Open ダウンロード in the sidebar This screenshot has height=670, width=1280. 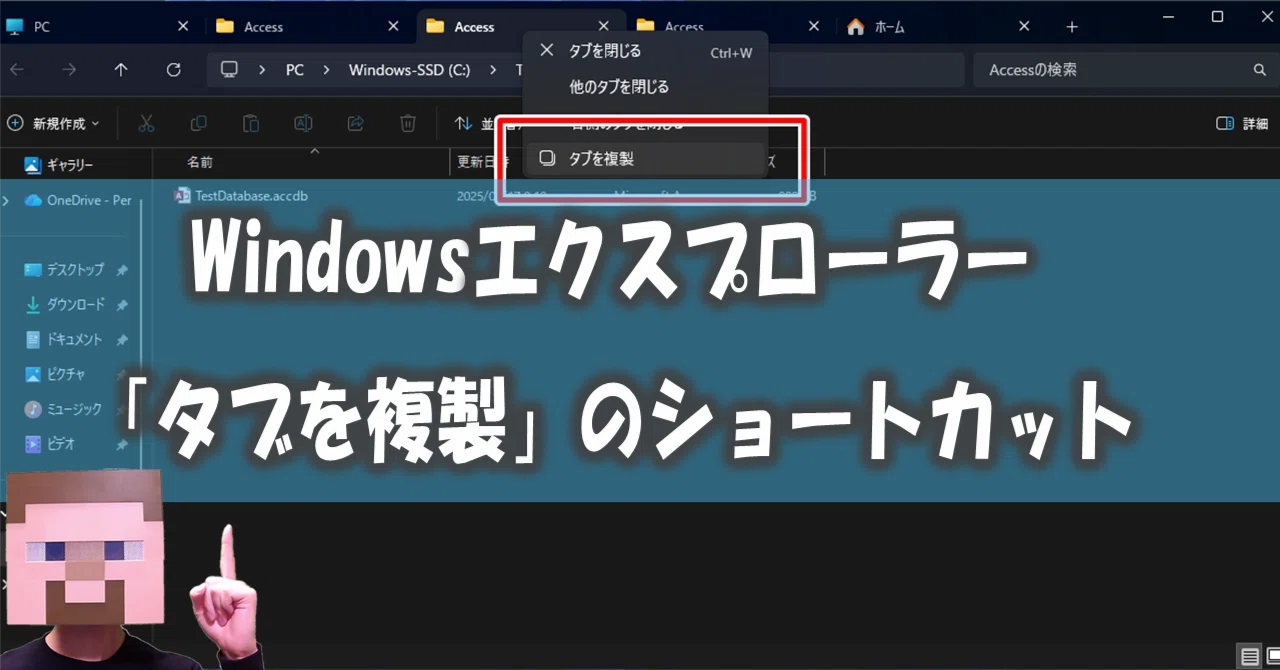click(x=65, y=305)
